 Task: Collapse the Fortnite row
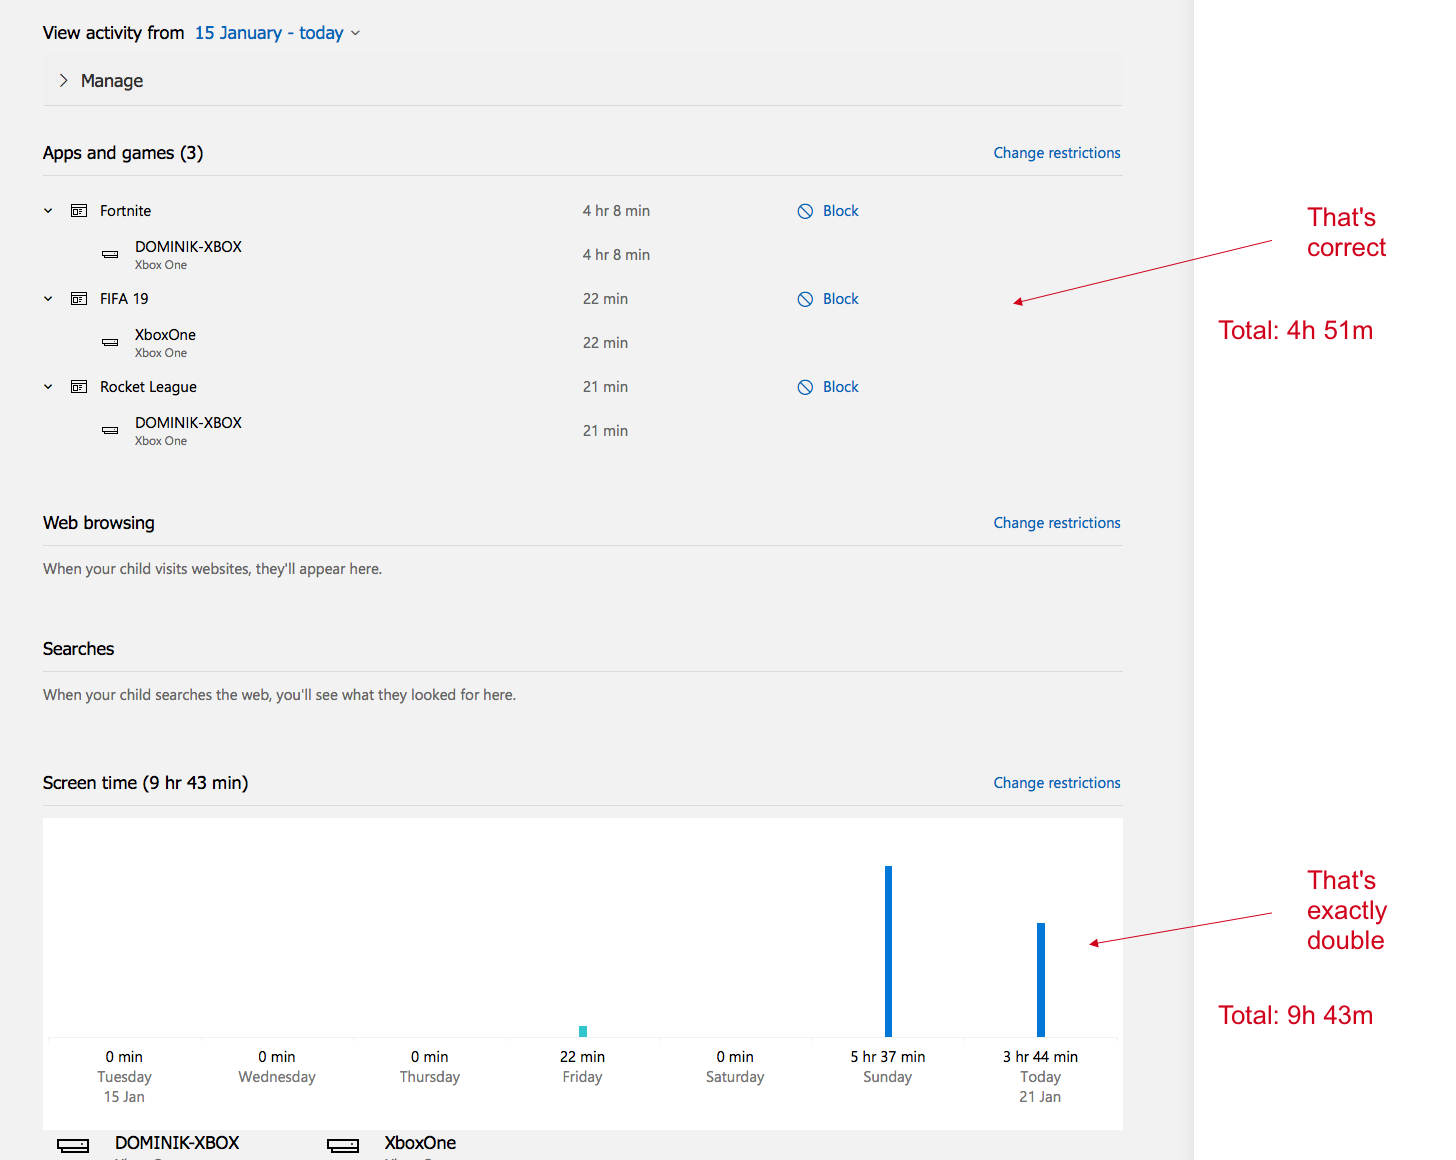point(48,211)
